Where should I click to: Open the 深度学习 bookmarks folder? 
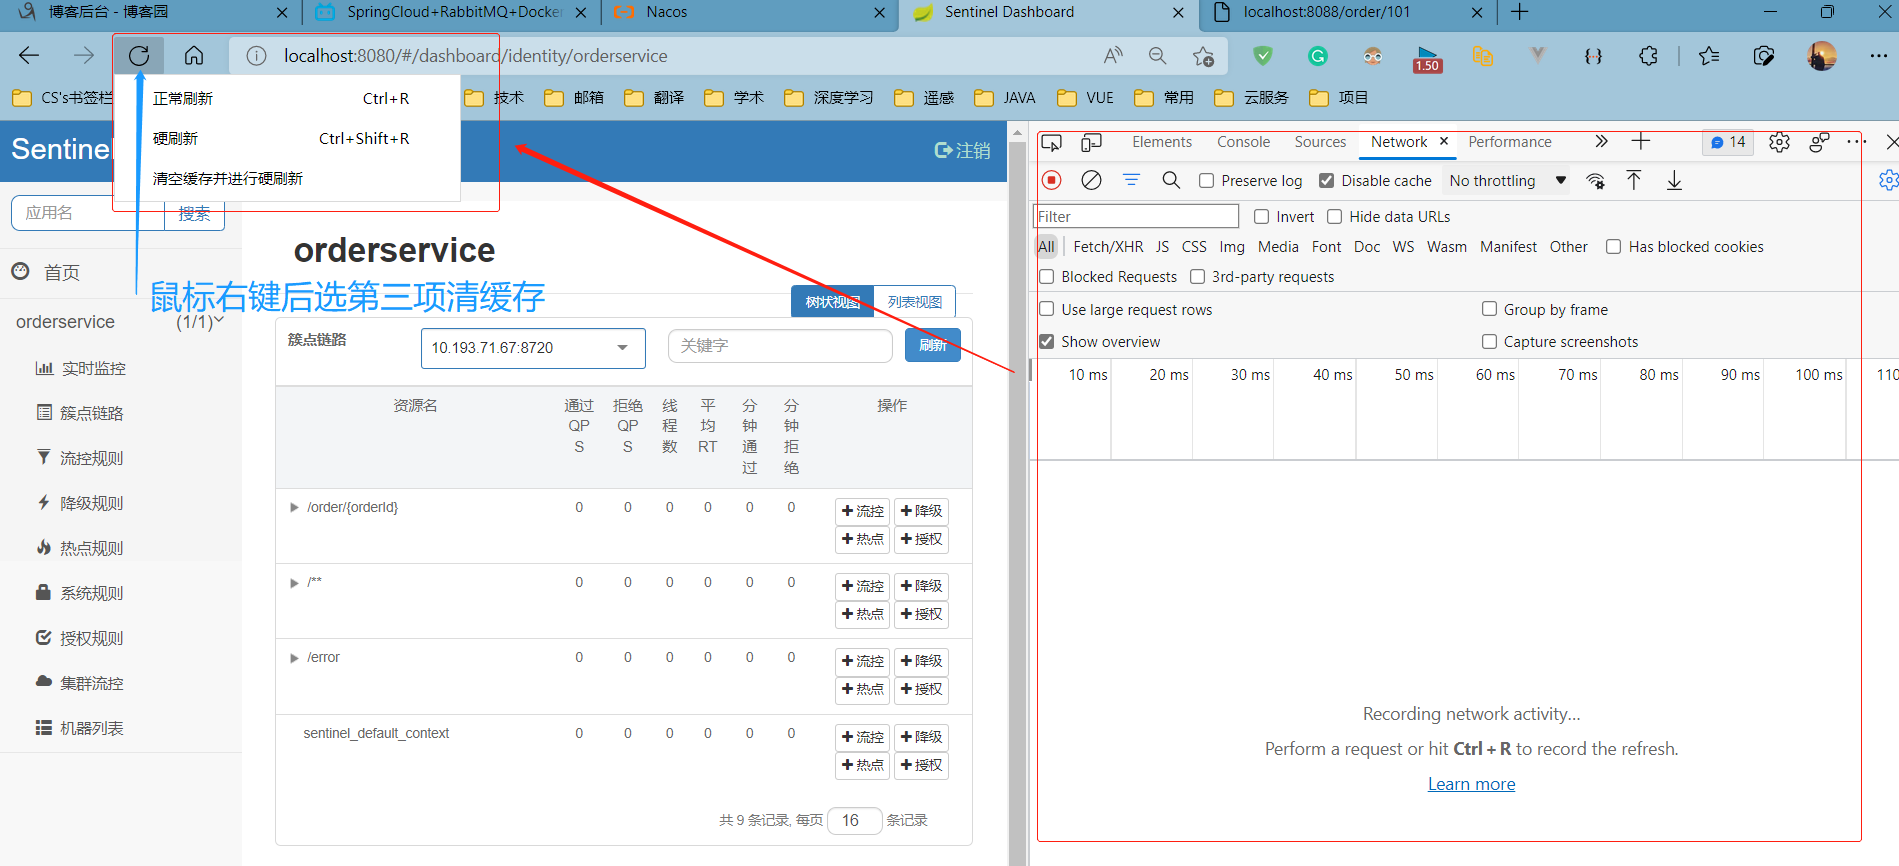(x=830, y=98)
